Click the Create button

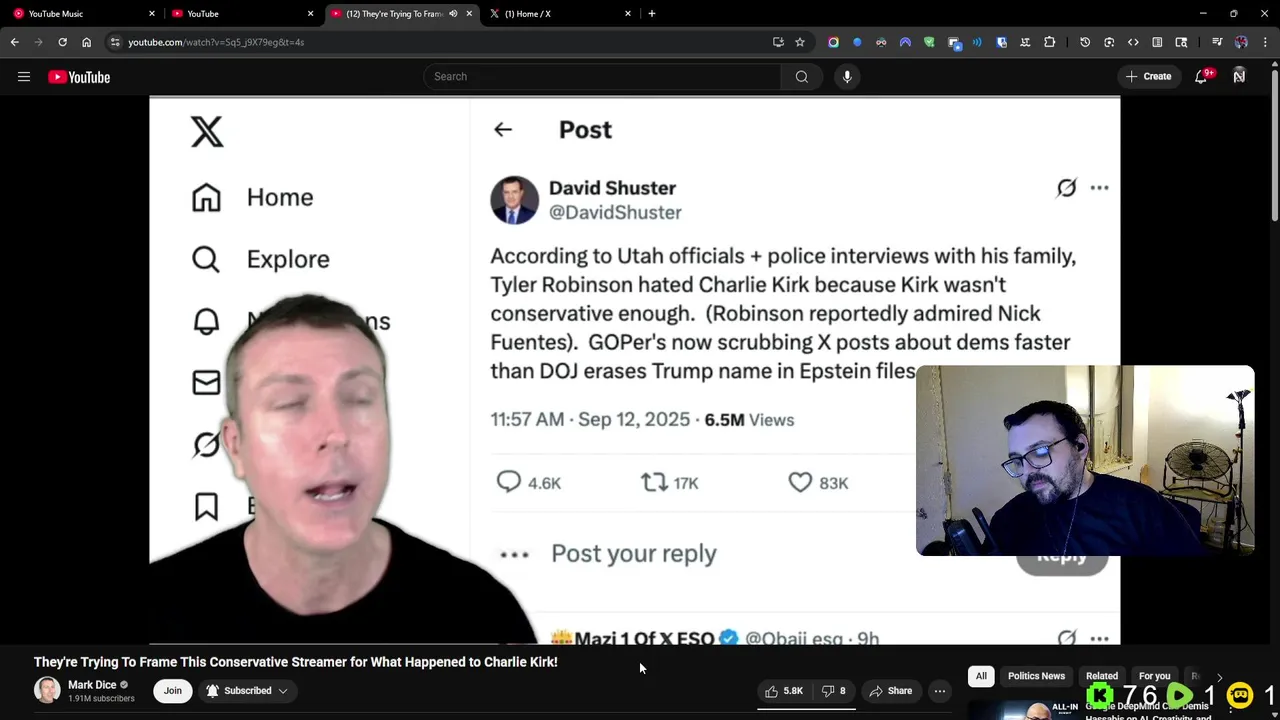click(1148, 77)
